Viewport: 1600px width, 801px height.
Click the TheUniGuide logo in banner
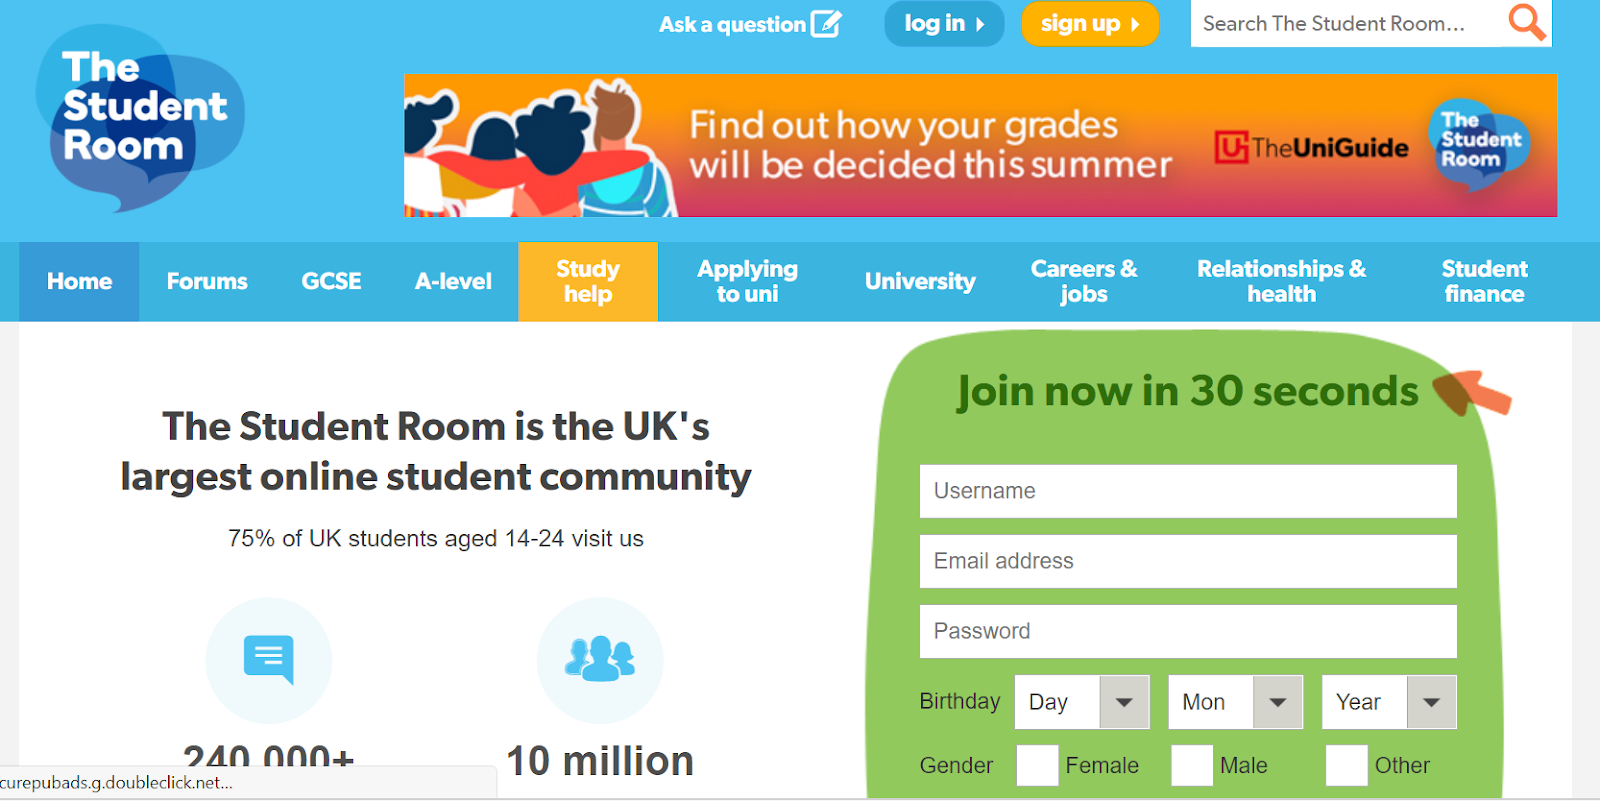[x=1311, y=148]
